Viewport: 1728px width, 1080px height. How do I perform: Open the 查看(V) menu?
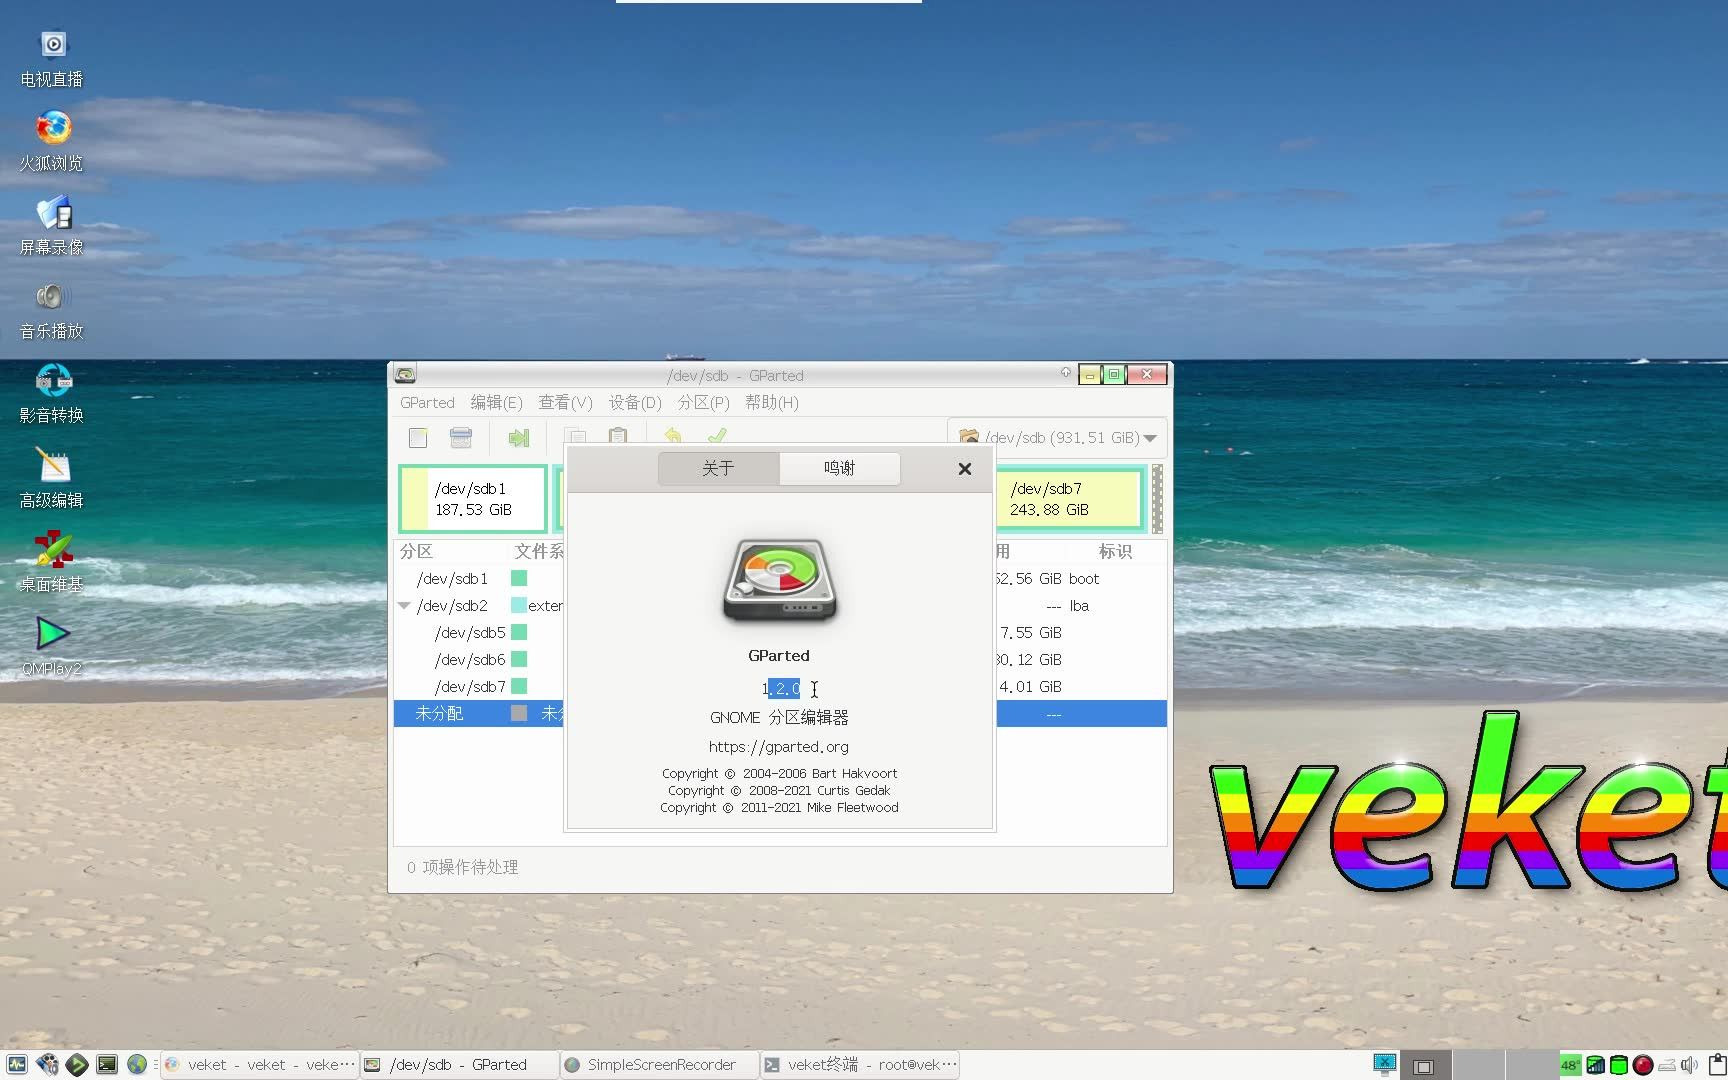click(565, 403)
